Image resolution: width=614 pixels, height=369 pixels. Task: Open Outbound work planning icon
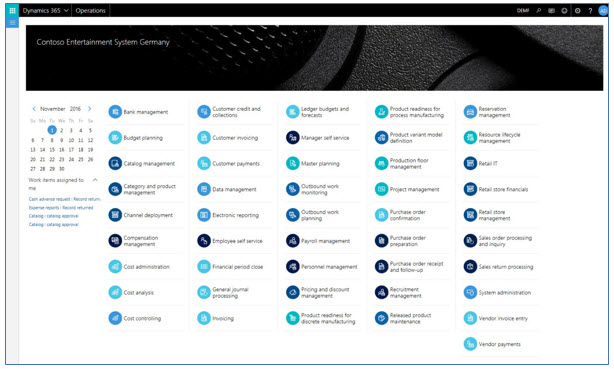293,215
